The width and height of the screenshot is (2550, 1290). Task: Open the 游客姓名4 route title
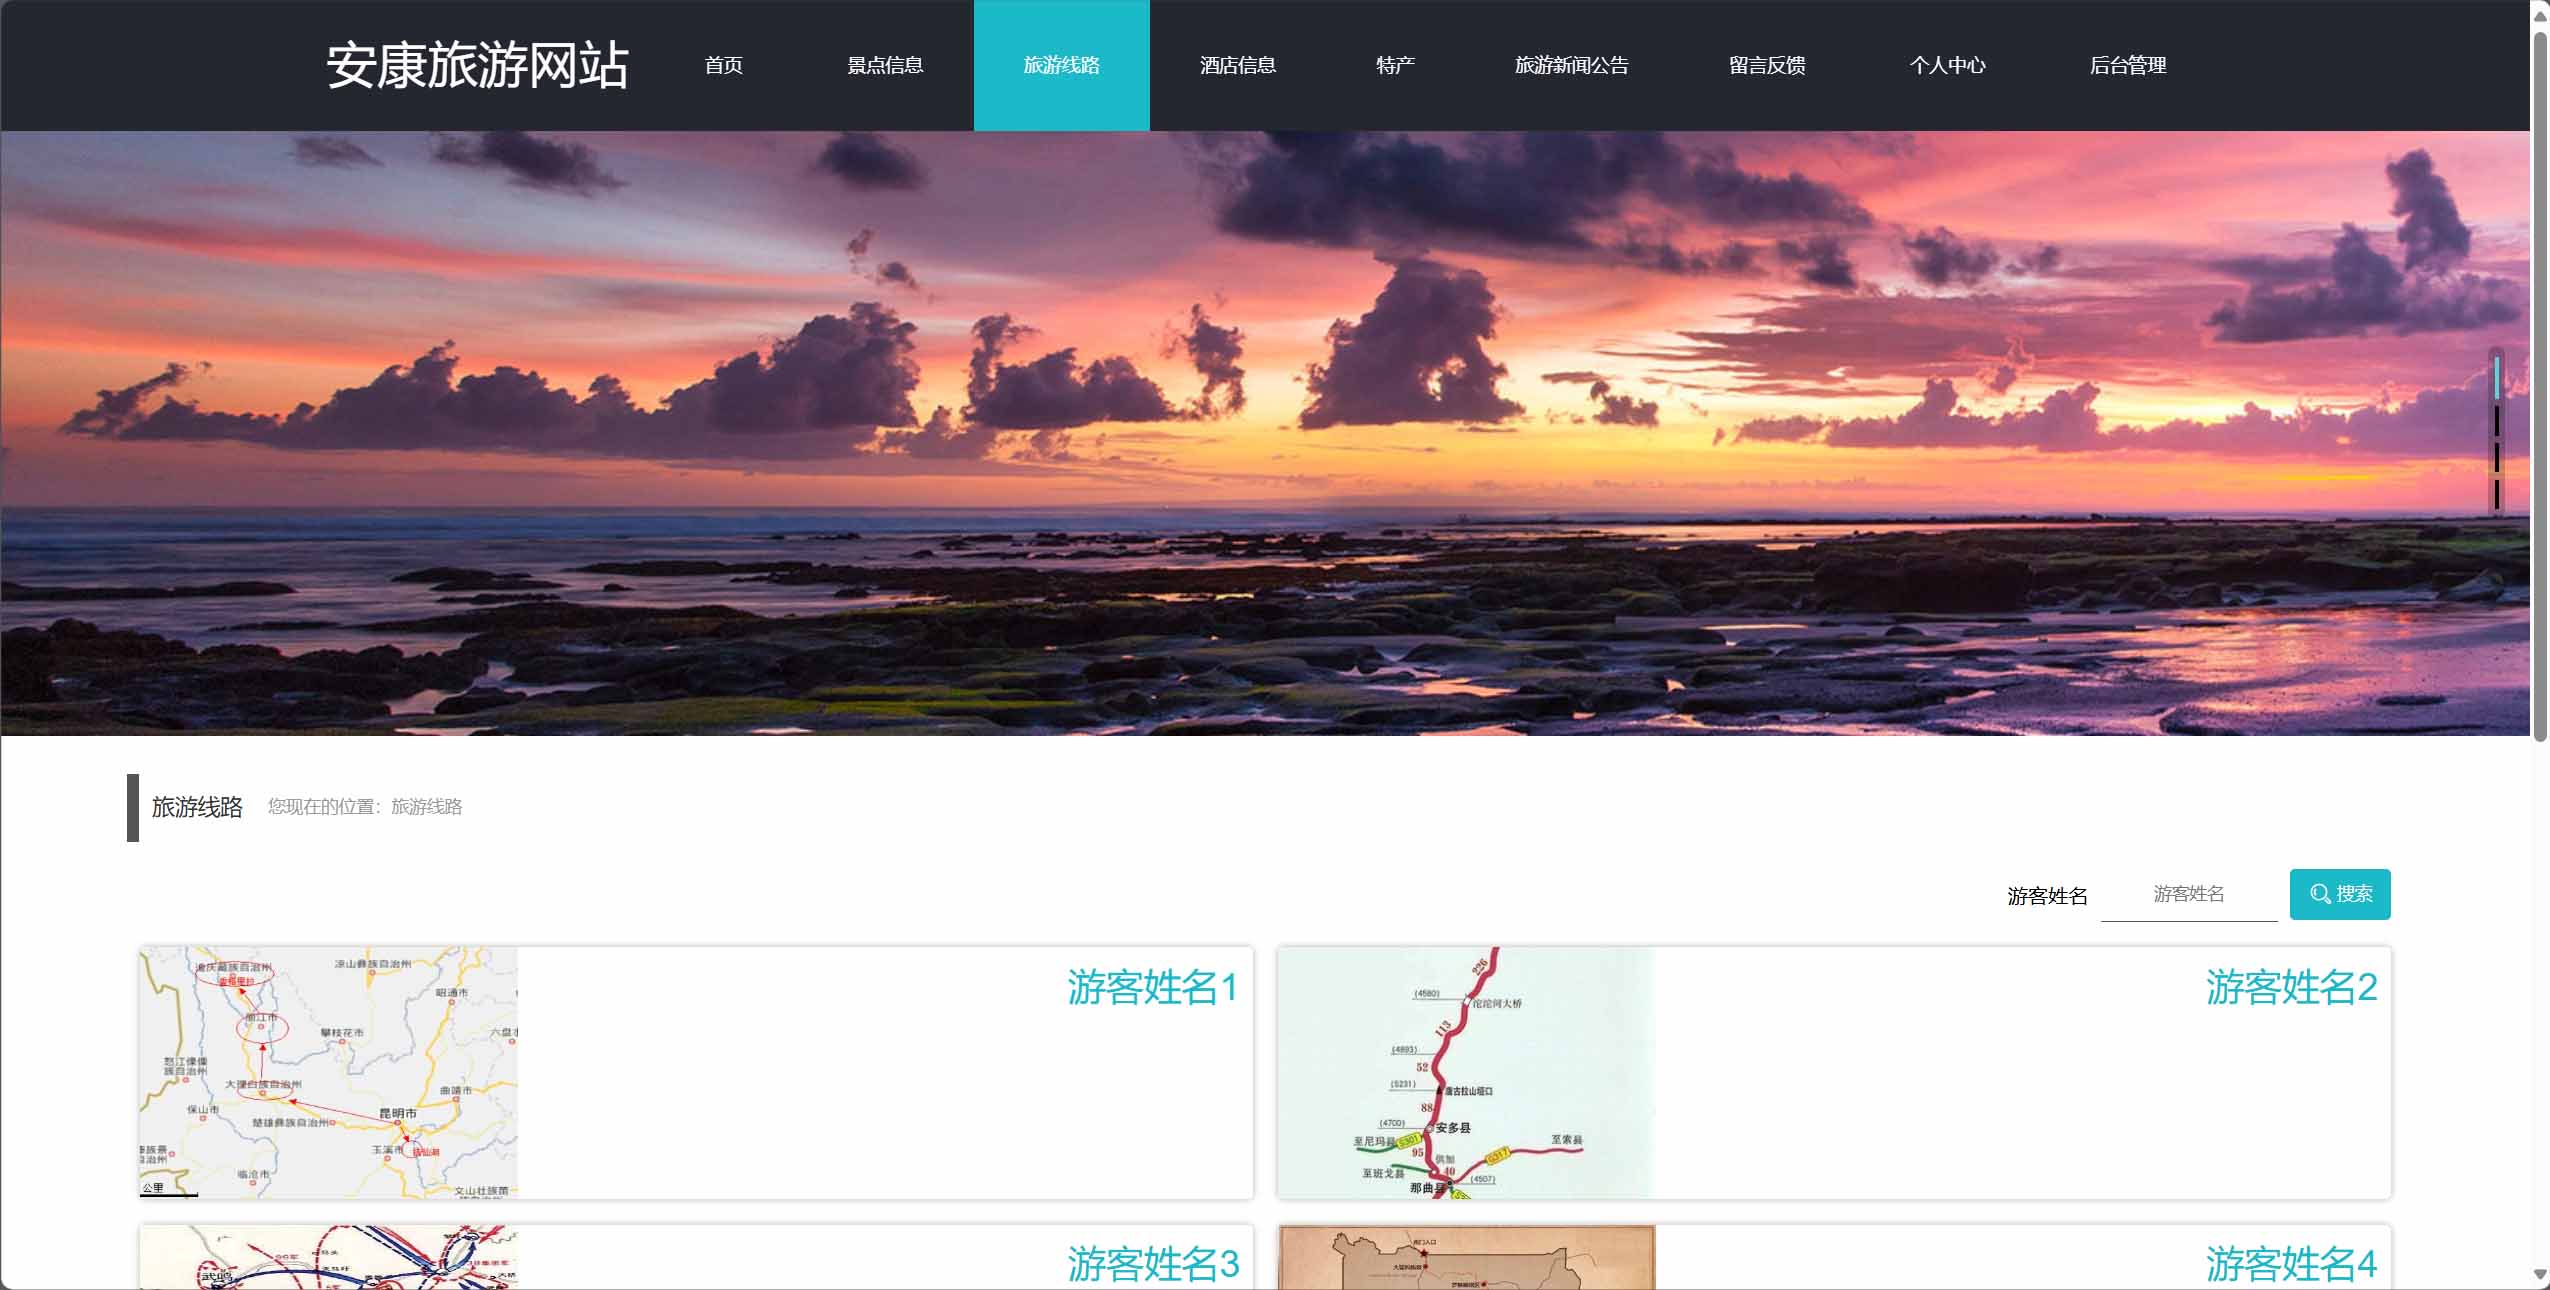click(x=2291, y=1264)
